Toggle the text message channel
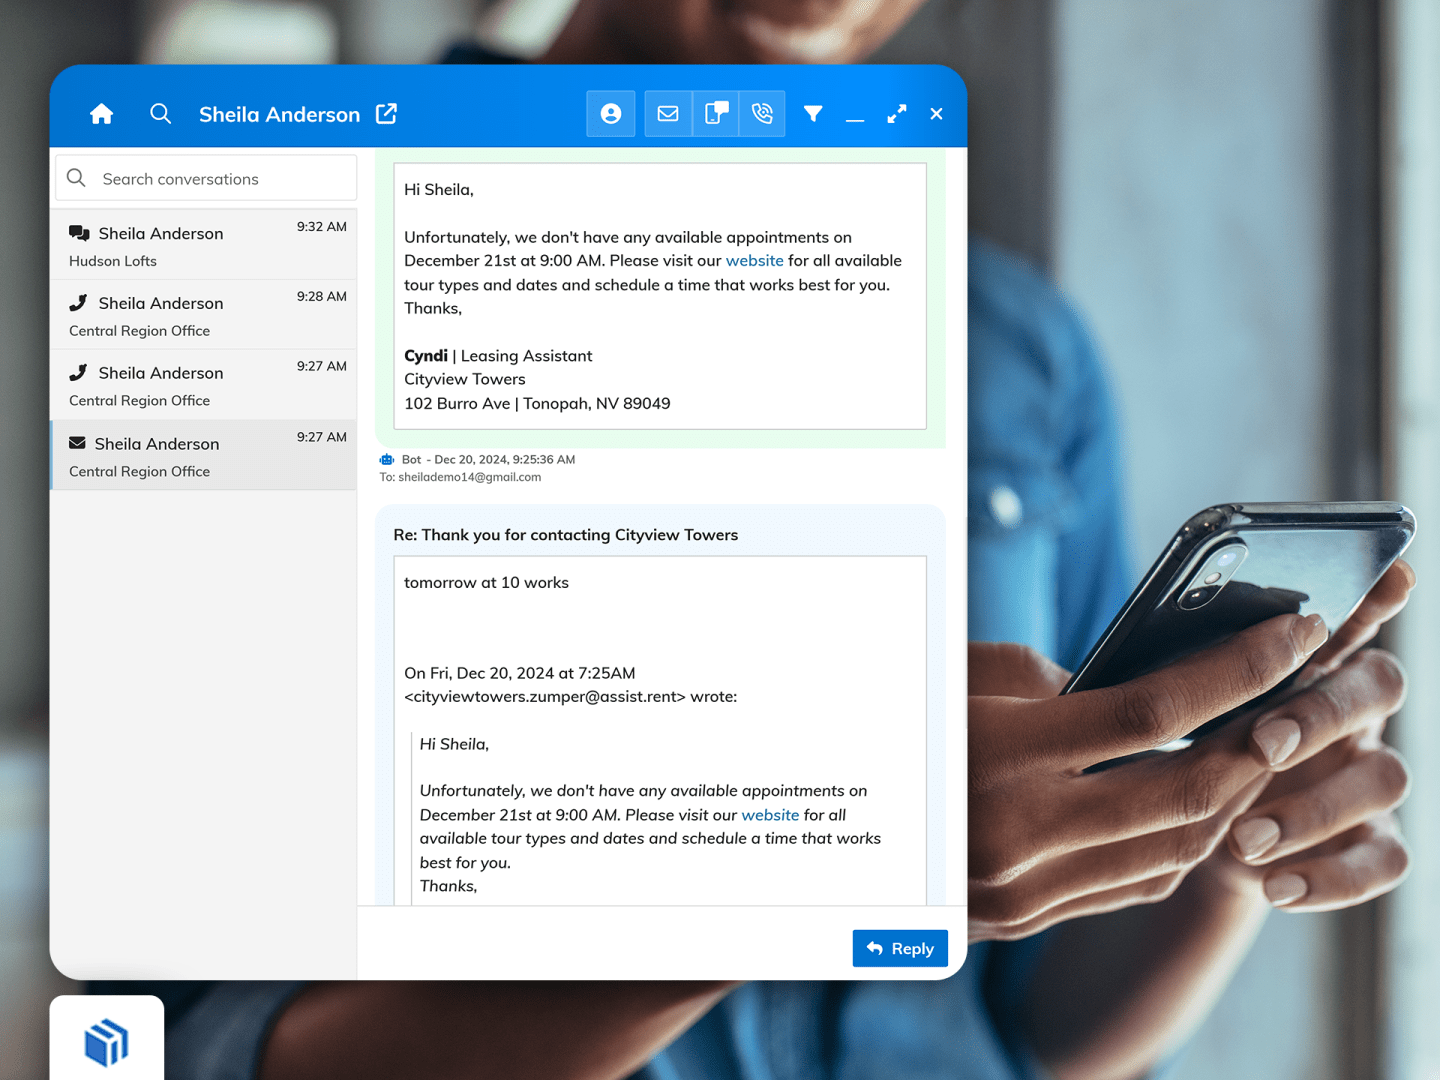Screen dimensions: 1440x1080 pyautogui.click(x=715, y=113)
